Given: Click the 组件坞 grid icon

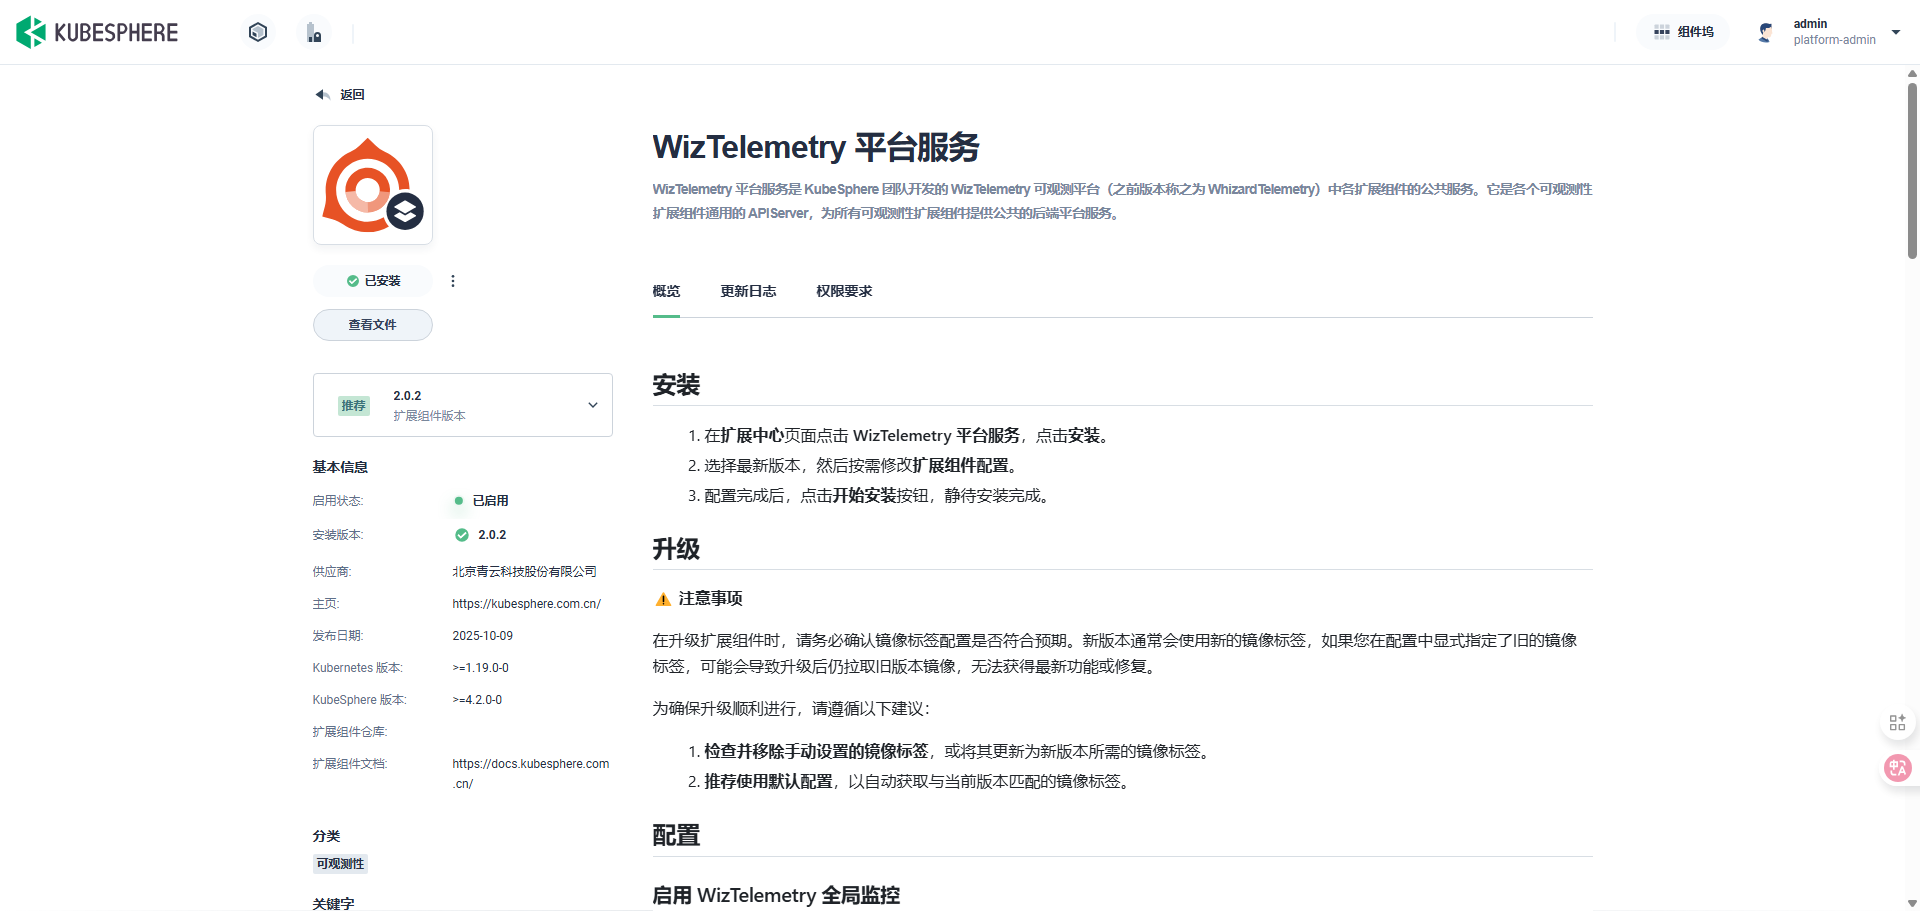Looking at the screenshot, I should coord(1661,32).
